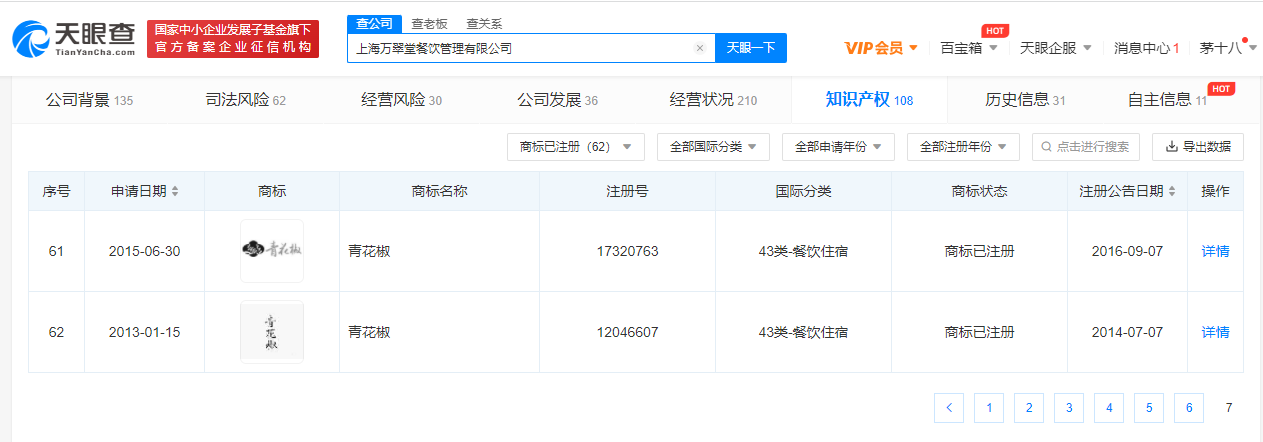Image resolution: width=1263 pixels, height=442 pixels.
Task: Go to page 6
Action: (x=1189, y=407)
